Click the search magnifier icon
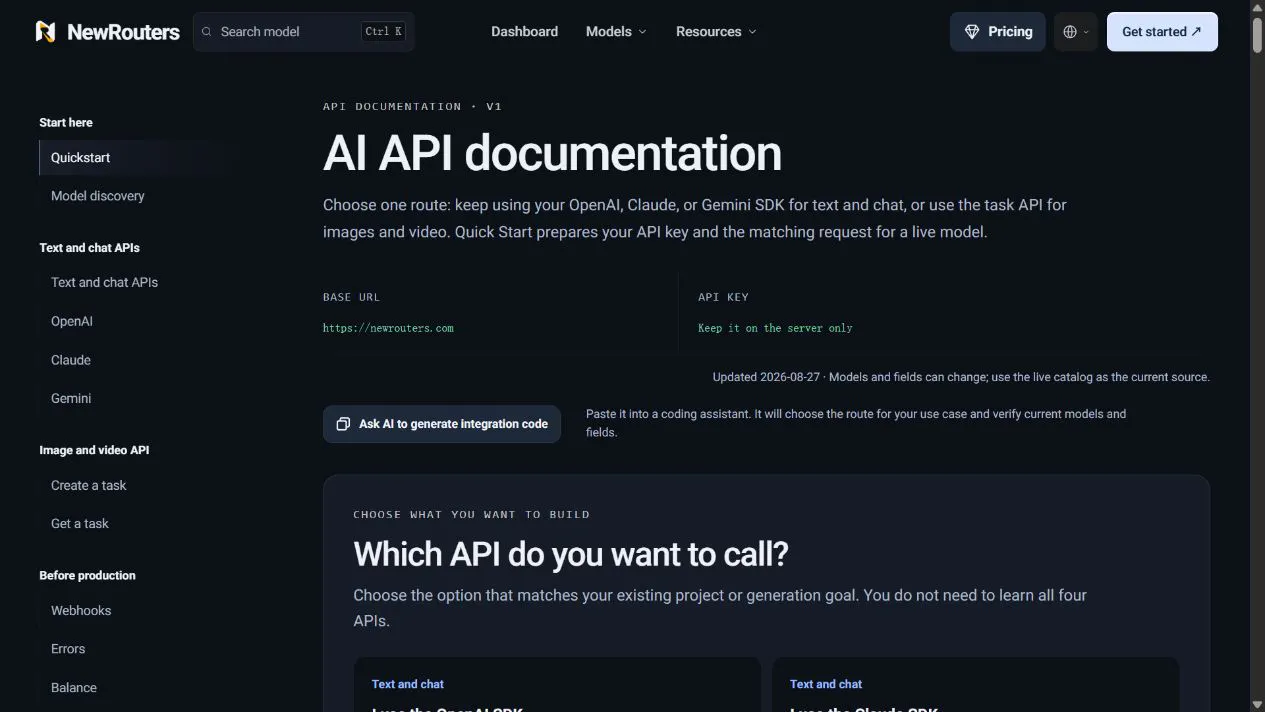Viewport: 1265px width, 712px height. click(x=207, y=32)
